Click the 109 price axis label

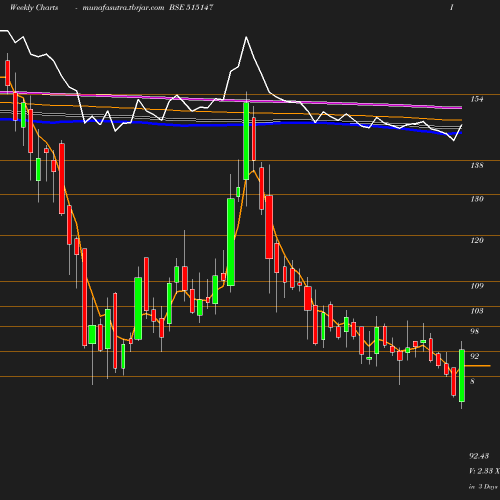477,286
